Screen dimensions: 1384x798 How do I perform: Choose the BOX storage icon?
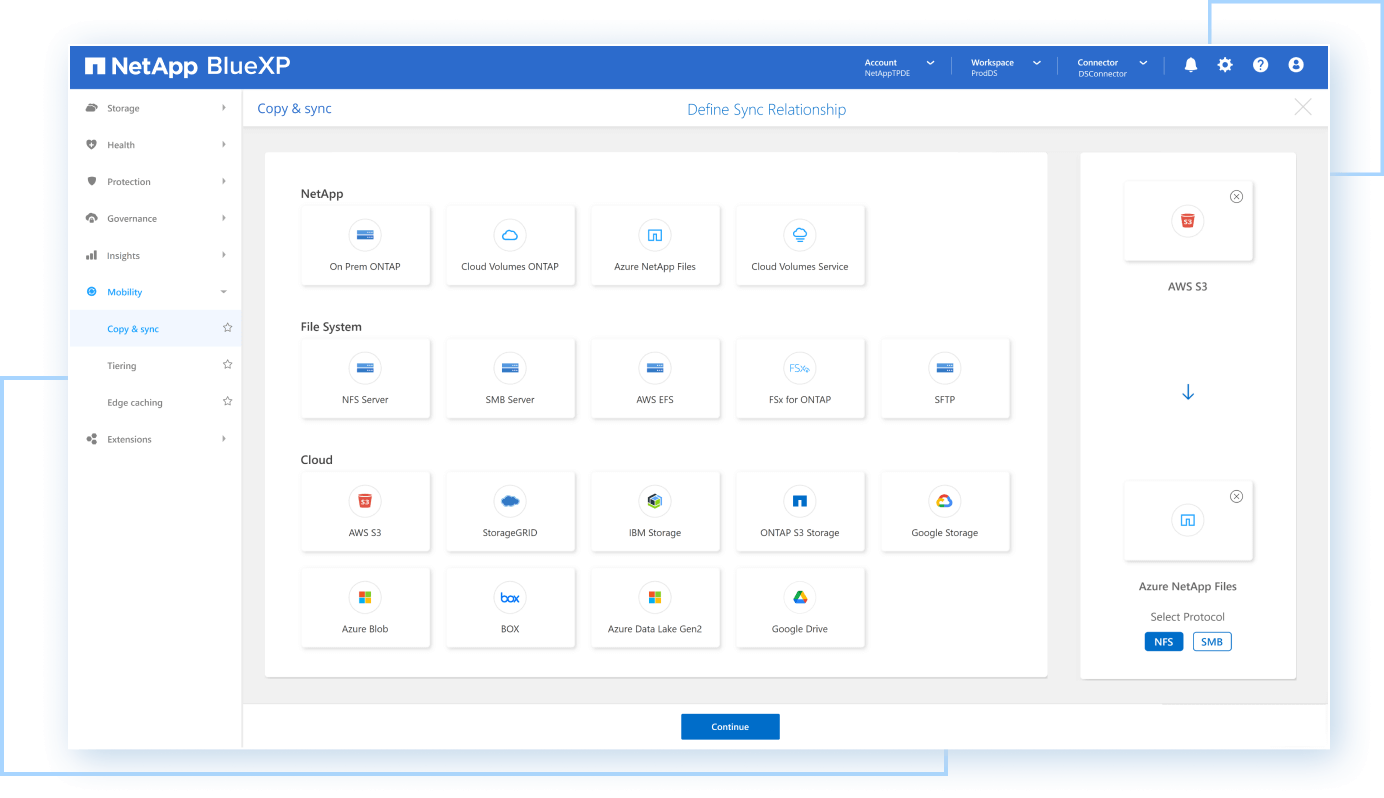click(x=510, y=597)
